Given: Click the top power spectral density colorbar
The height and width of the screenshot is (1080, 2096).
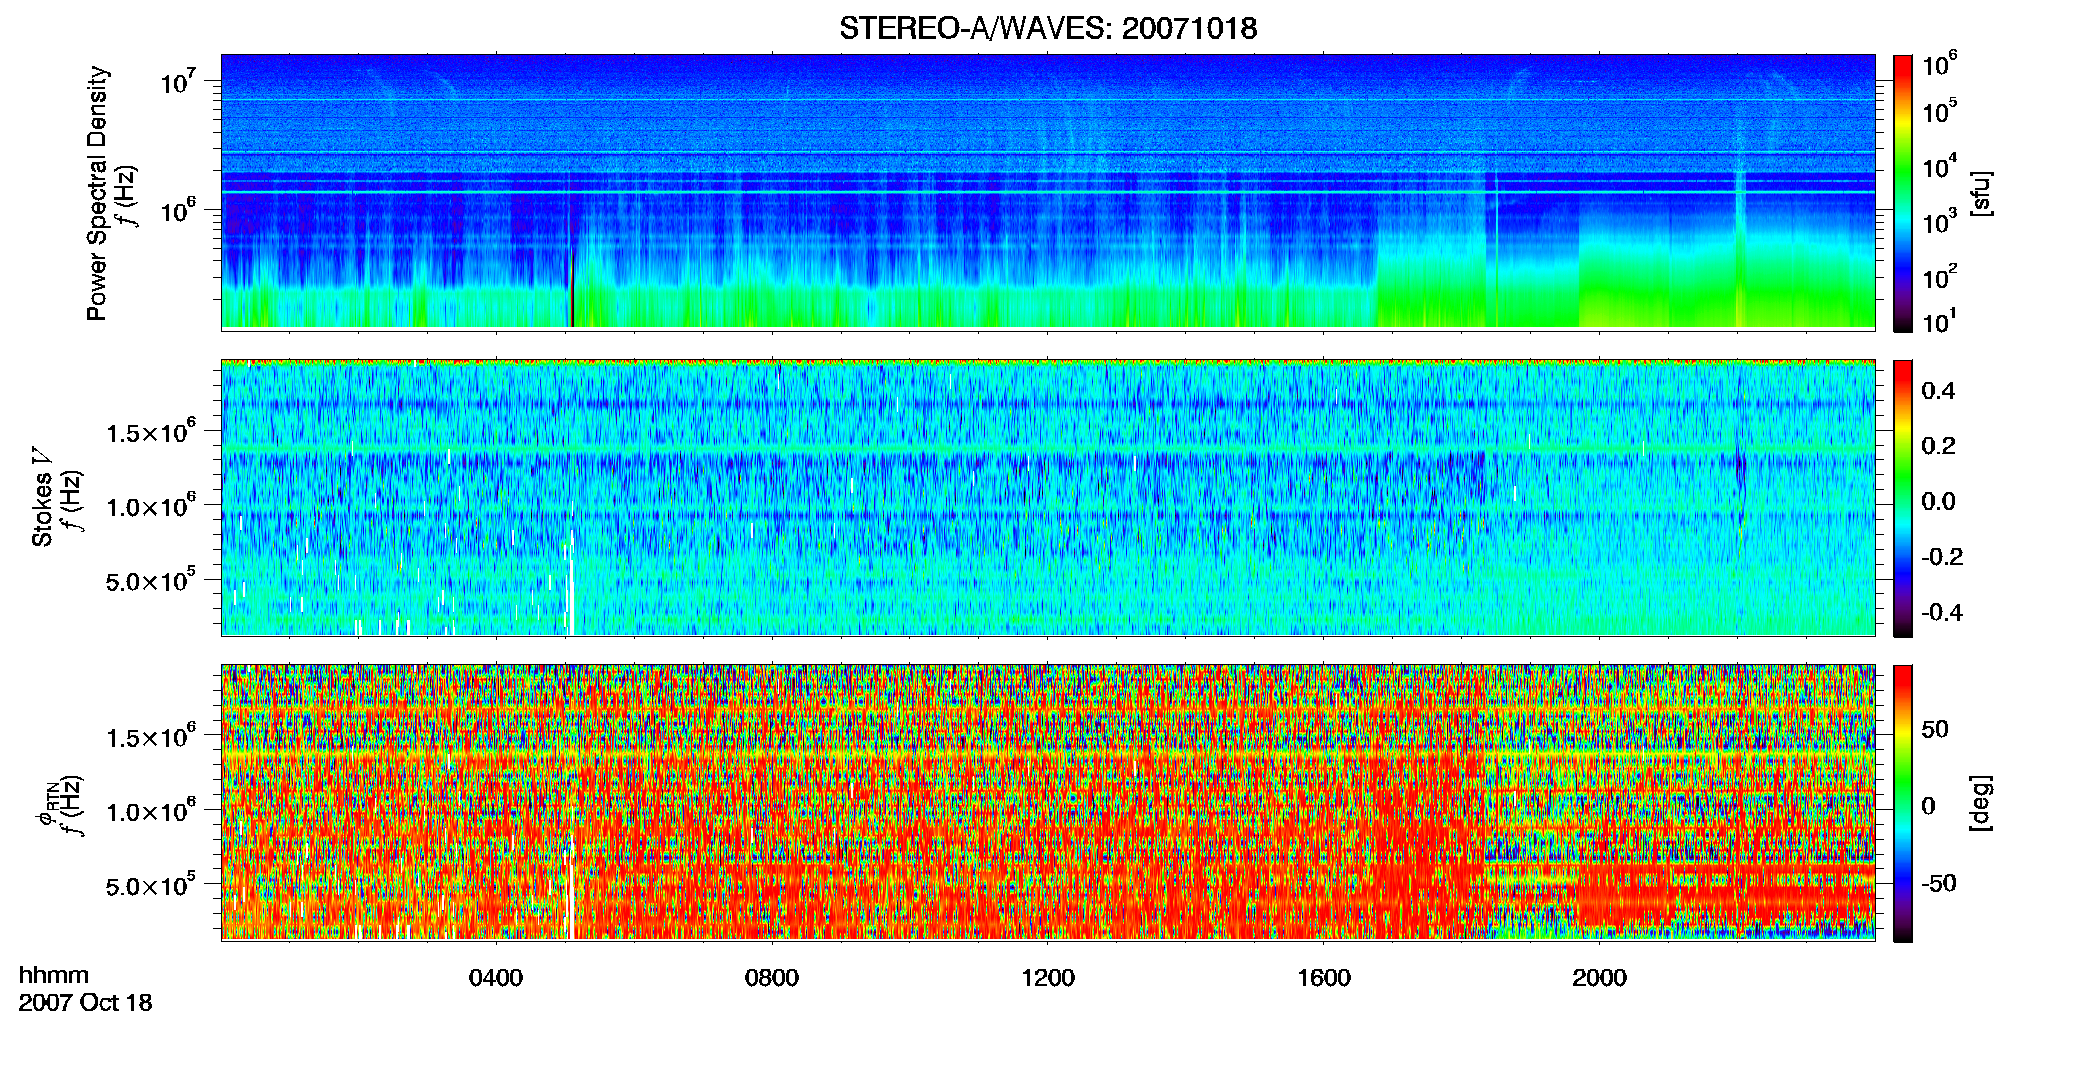Looking at the screenshot, I should pyautogui.click(x=1903, y=194).
